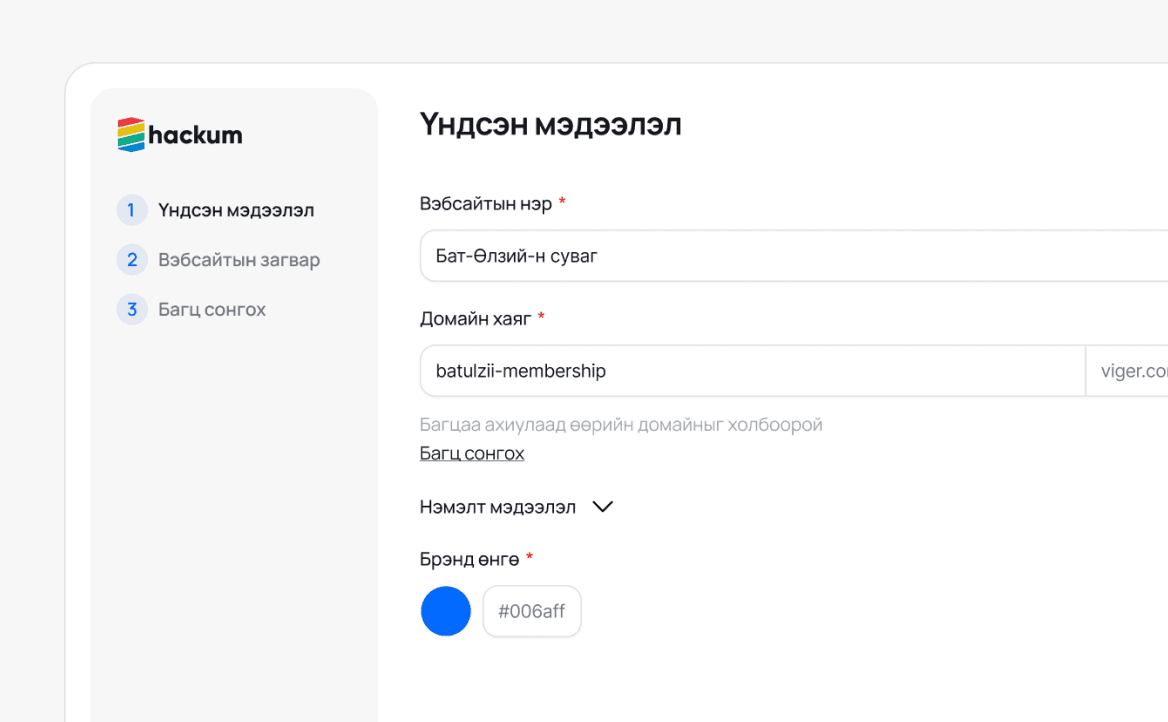This screenshot has height=722, width=1168.
Task: Select the #006aff hex color field
Action: point(532,611)
